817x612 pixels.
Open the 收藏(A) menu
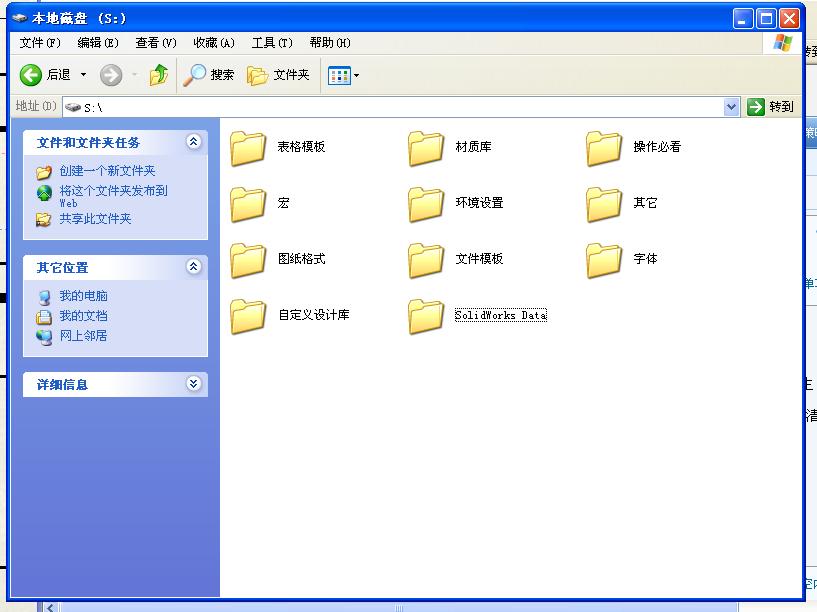214,43
